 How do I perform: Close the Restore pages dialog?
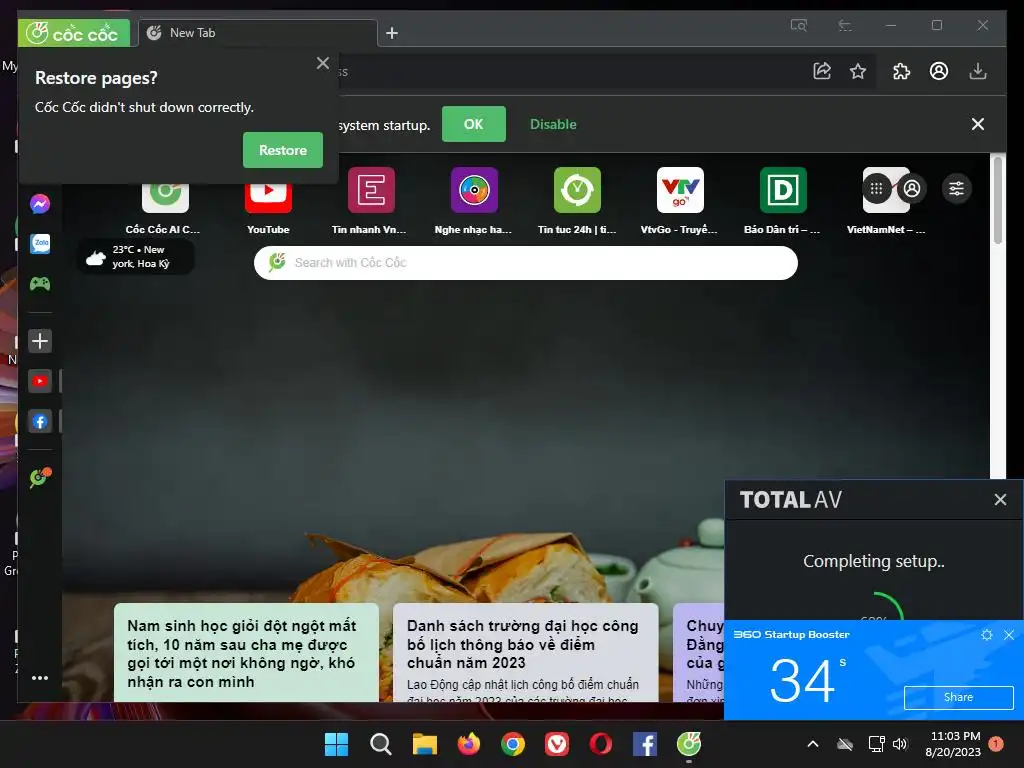(x=323, y=63)
